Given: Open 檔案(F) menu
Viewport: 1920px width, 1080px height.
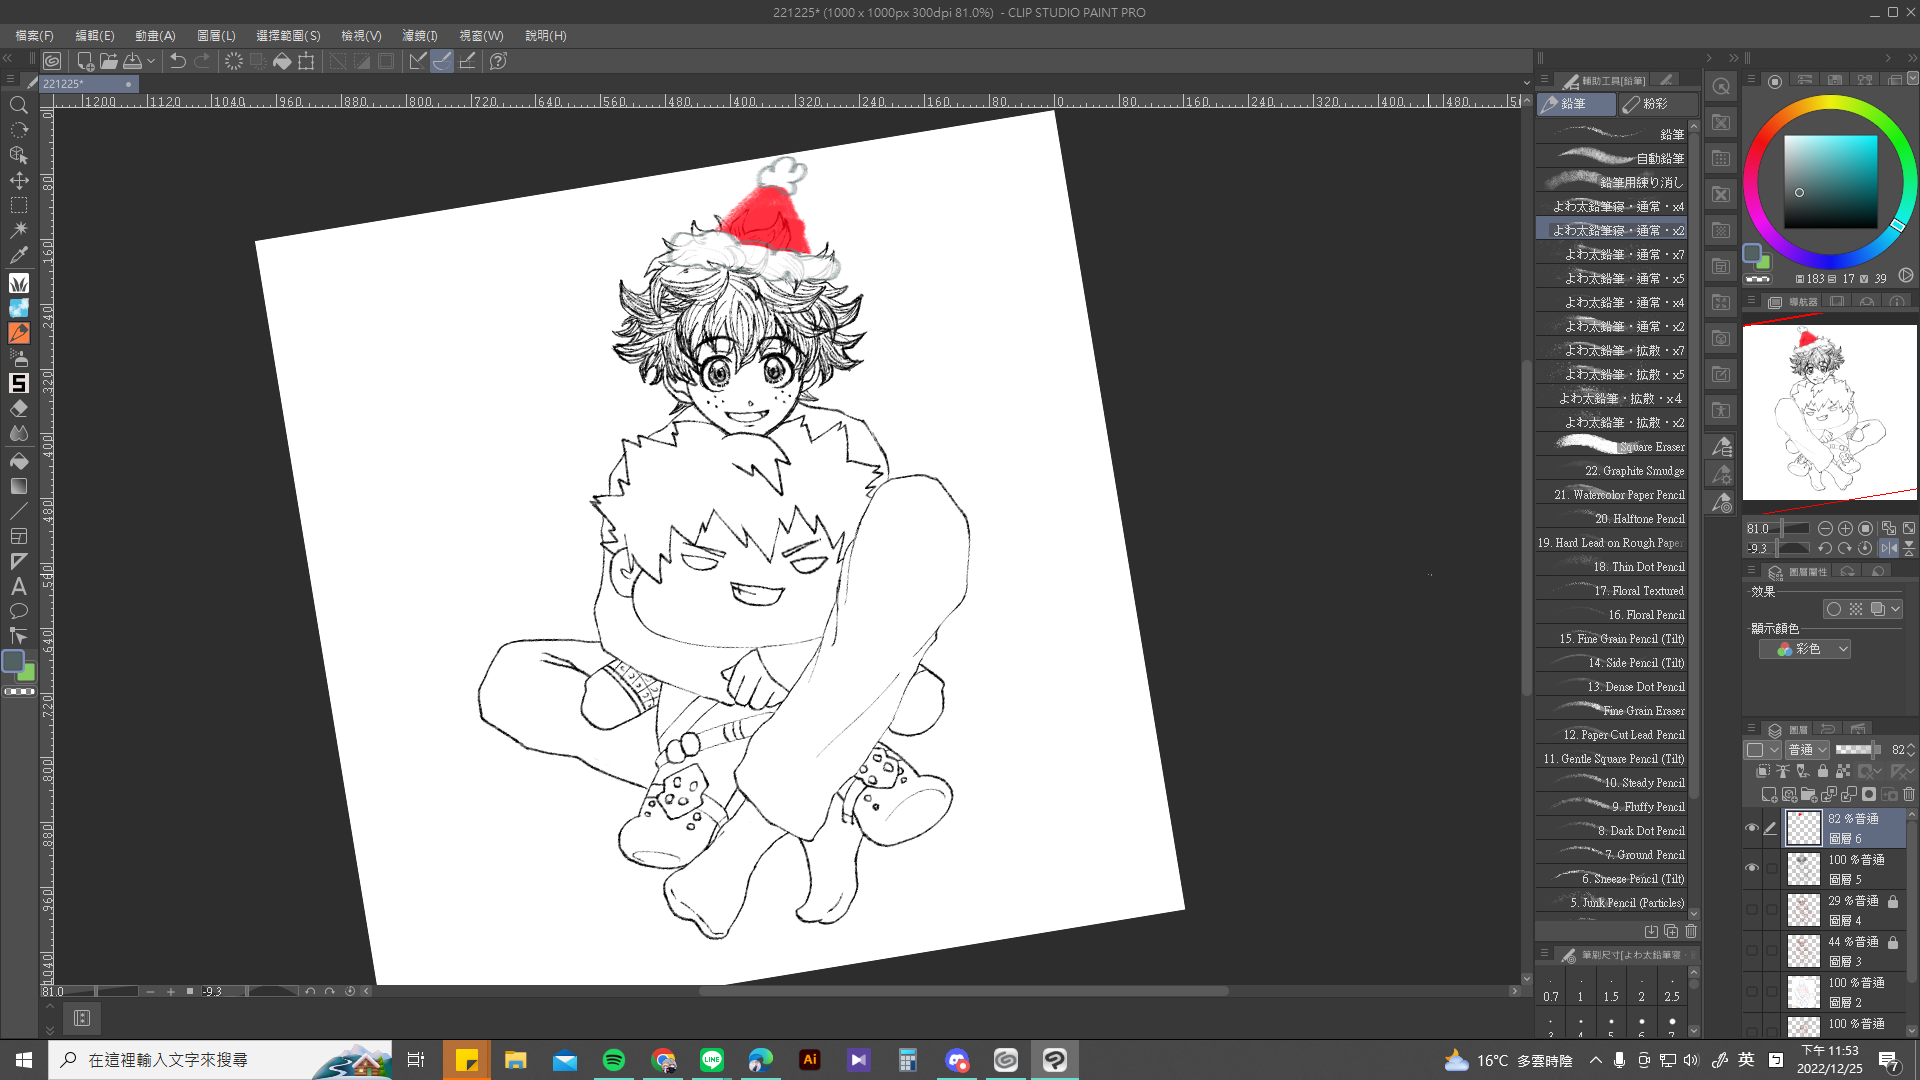Looking at the screenshot, I should [x=34, y=35].
